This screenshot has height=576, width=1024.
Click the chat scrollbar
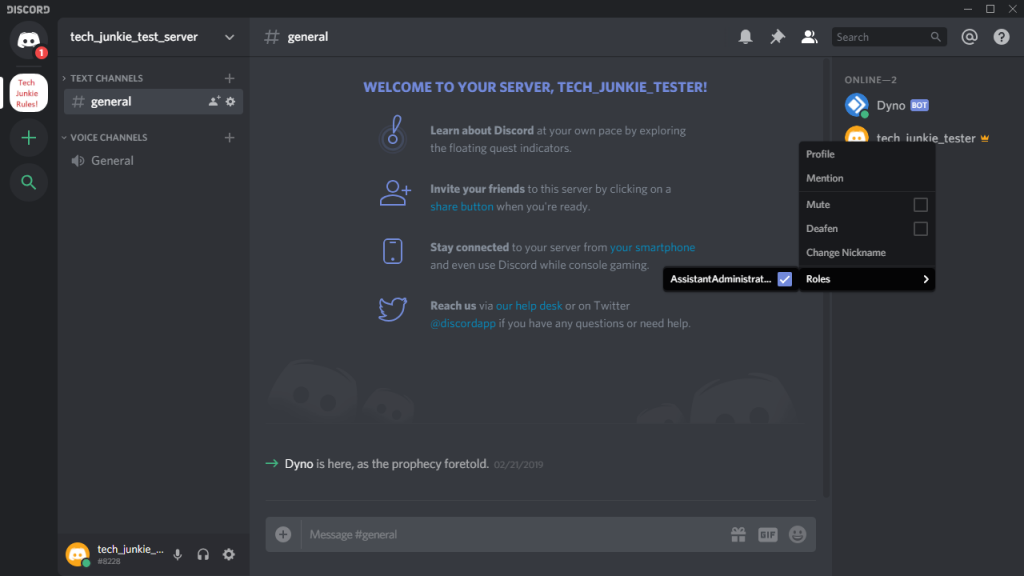[826, 278]
